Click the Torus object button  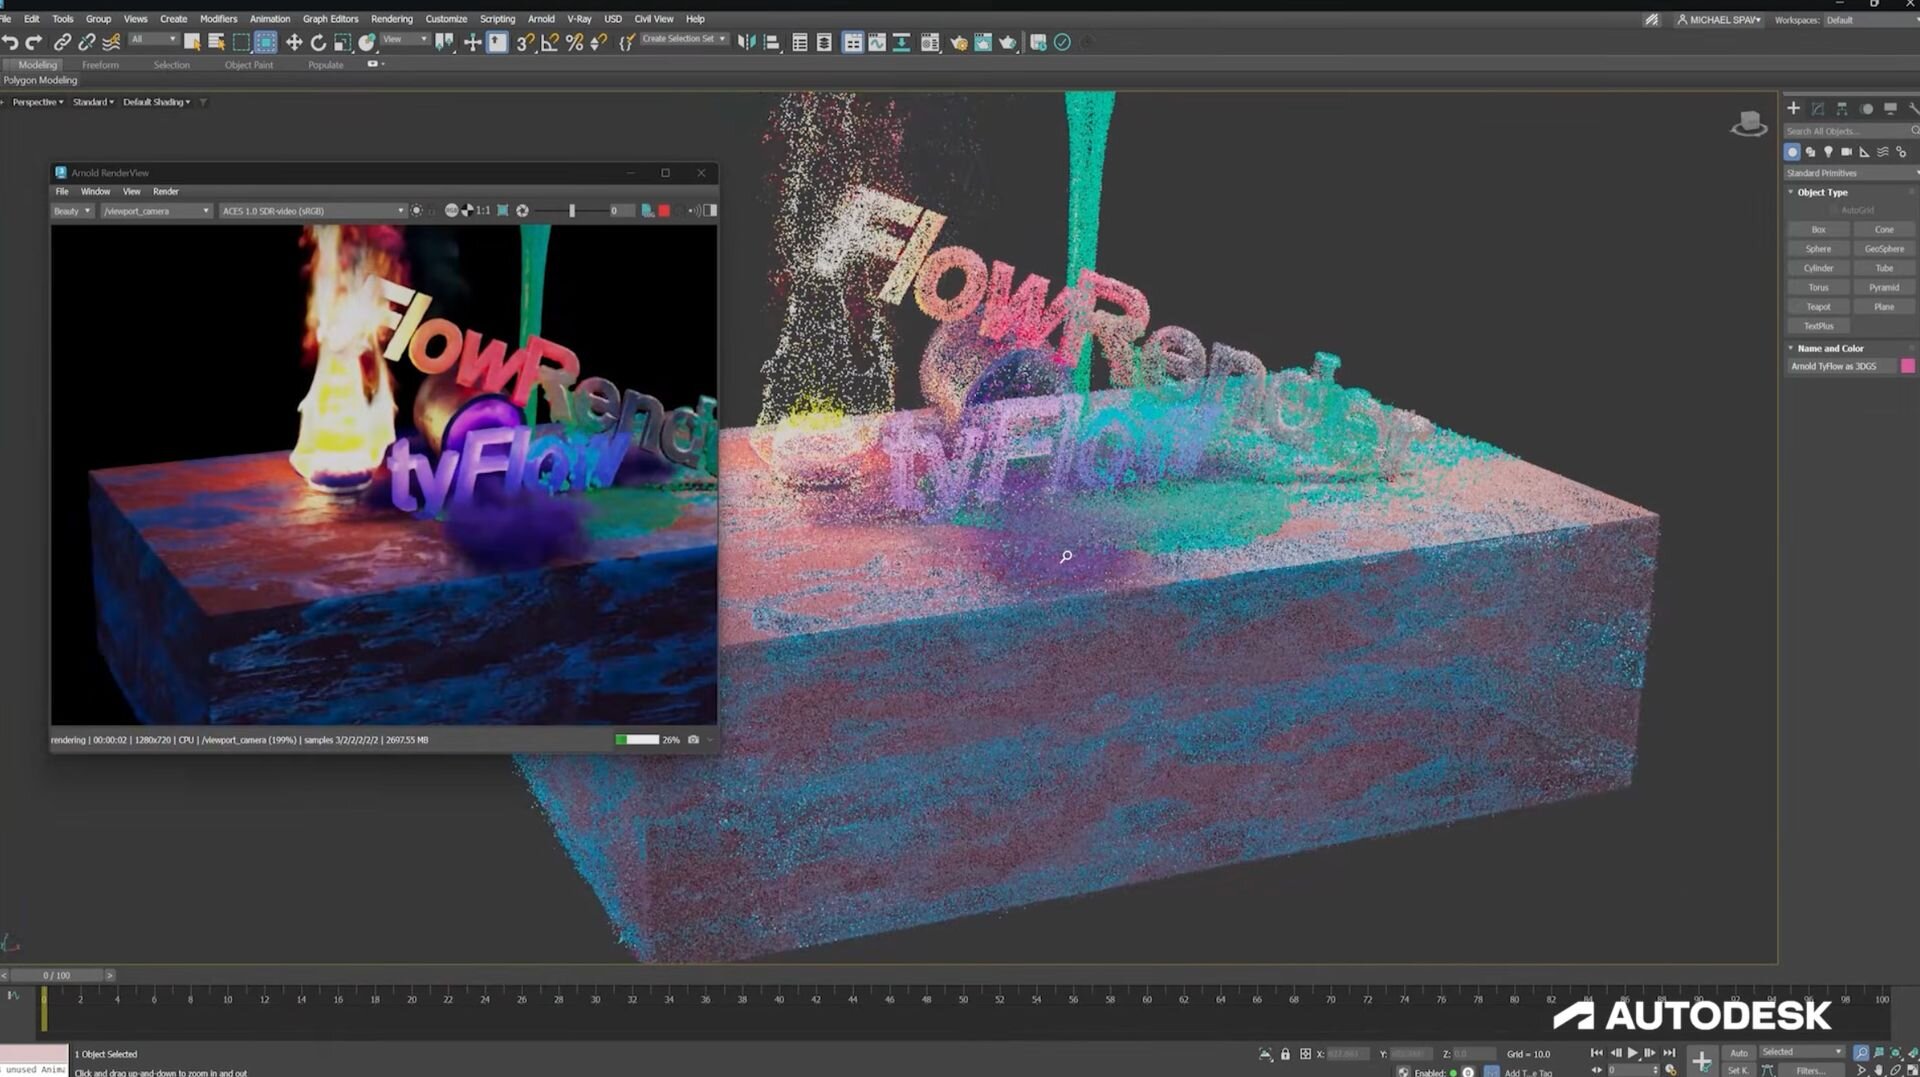pyautogui.click(x=1818, y=288)
